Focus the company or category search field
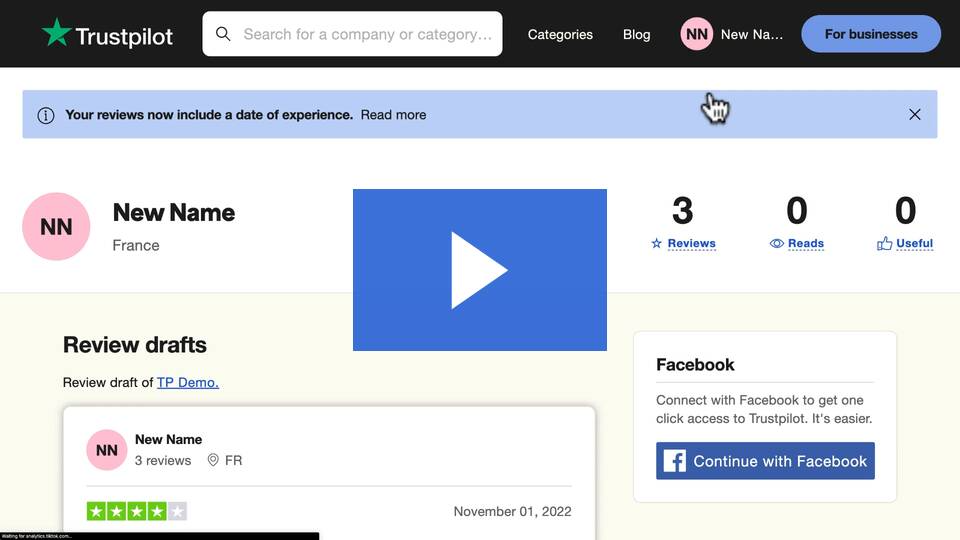 (352, 34)
